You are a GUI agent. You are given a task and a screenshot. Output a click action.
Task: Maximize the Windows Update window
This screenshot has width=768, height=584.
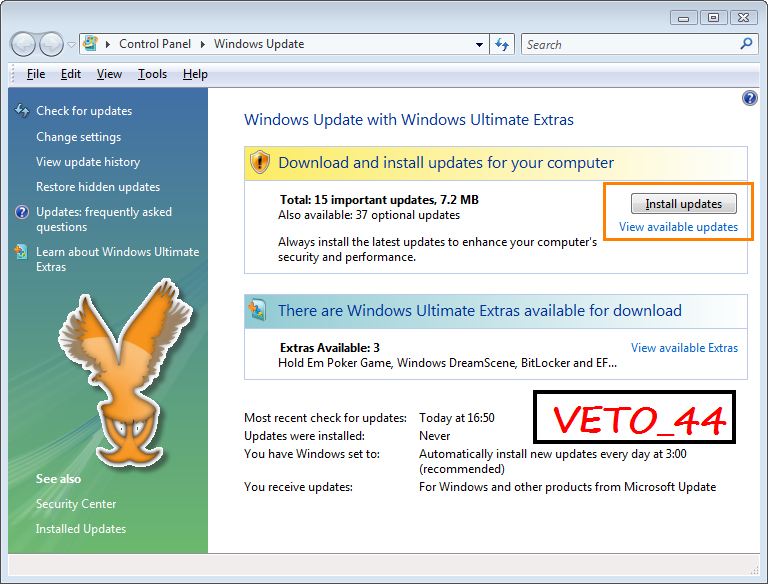[x=713, y=18]
